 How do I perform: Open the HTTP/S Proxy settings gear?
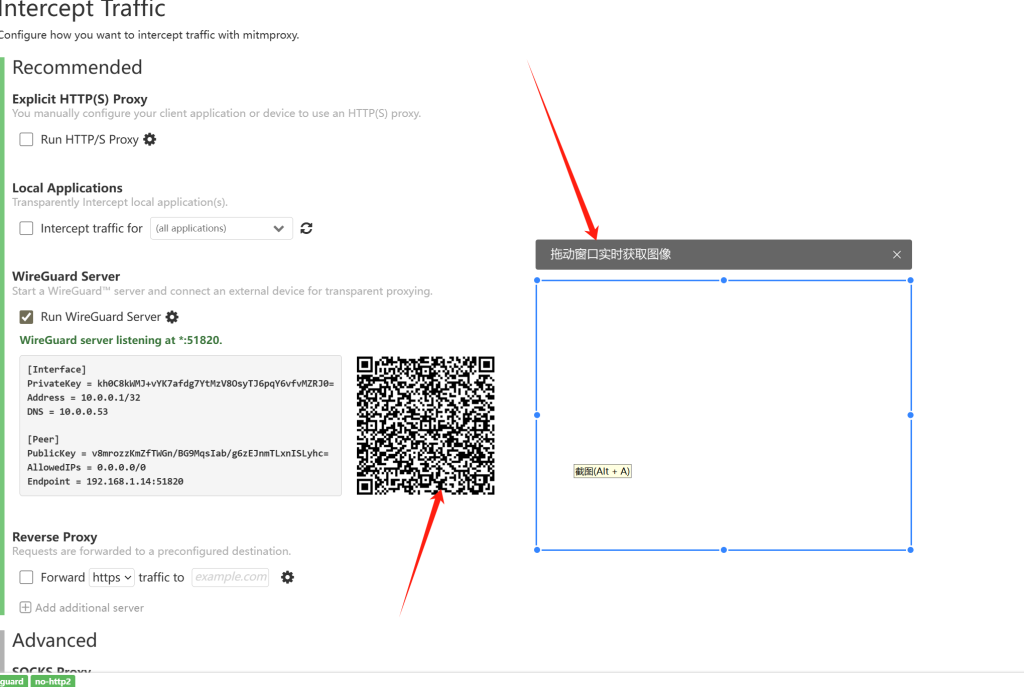[x=150, y=140]
